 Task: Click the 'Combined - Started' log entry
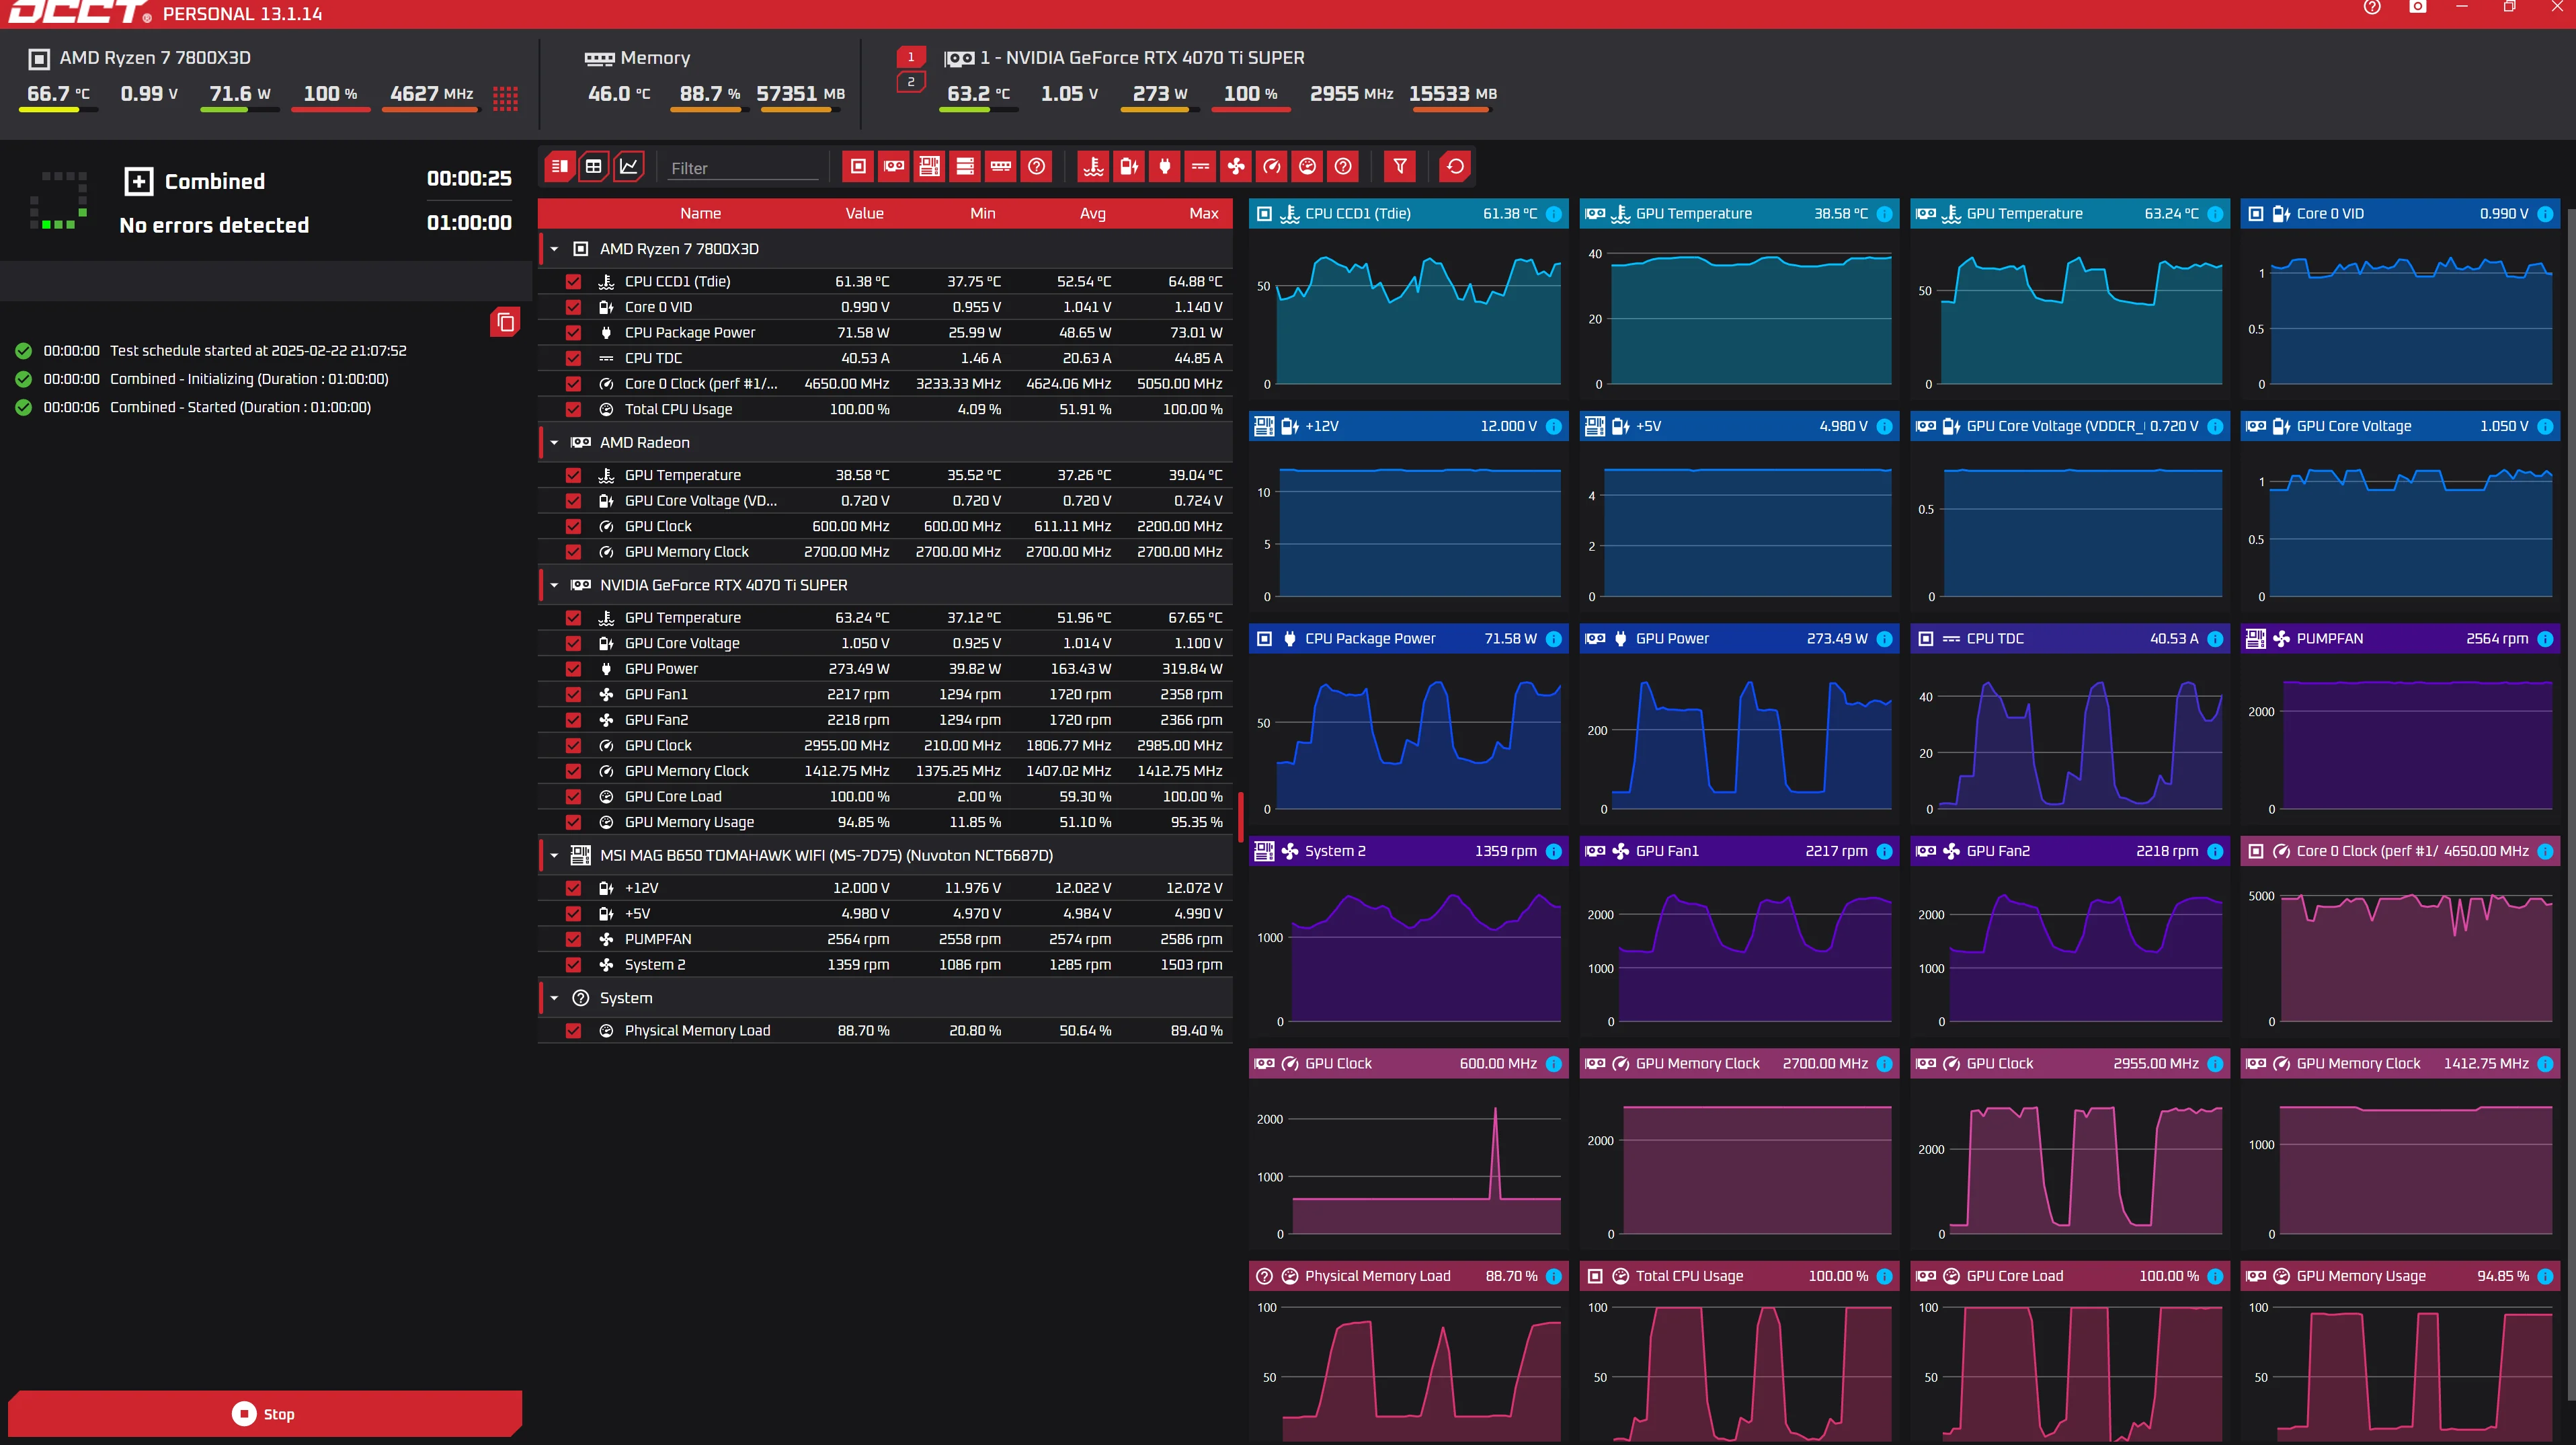point(240,408)
